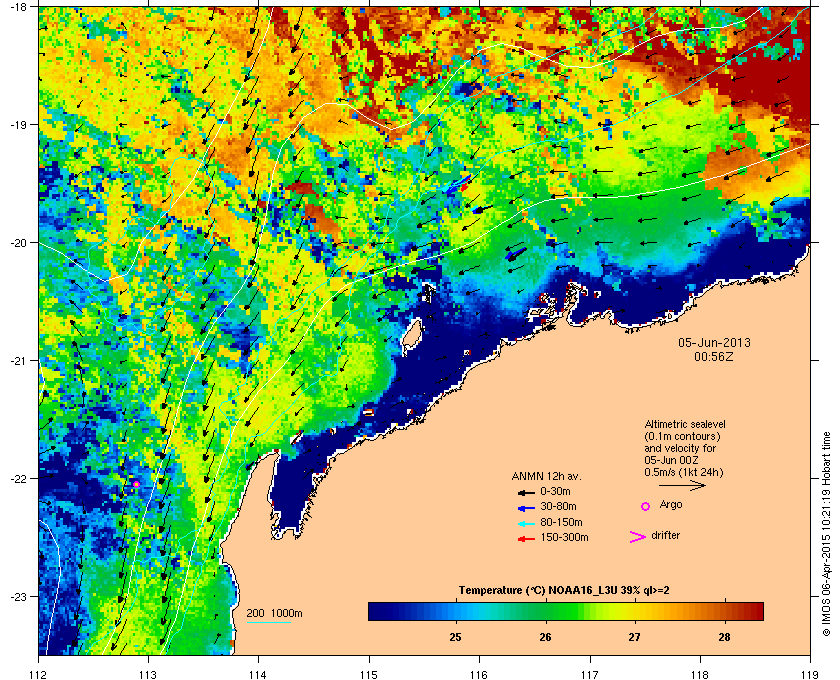Viewport: 840px width, 680px height.
Task: Click the cyan 80-150m legend arrow
Action: [526, 523]
